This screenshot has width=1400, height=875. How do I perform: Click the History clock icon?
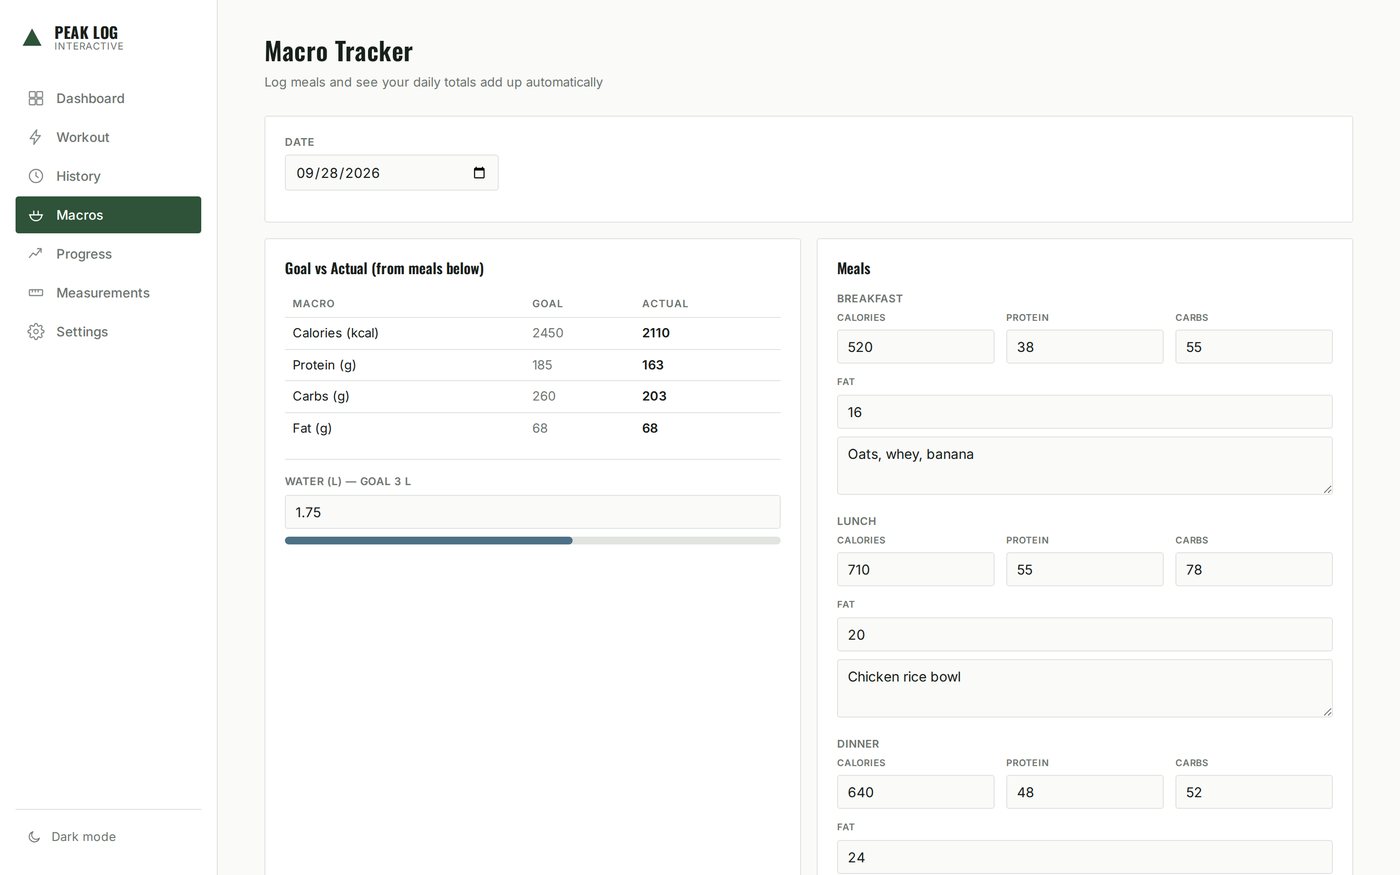point(36,176)
